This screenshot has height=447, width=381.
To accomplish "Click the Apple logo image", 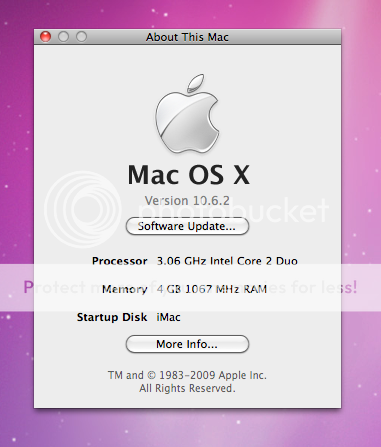I will click(x=187, y=114).
